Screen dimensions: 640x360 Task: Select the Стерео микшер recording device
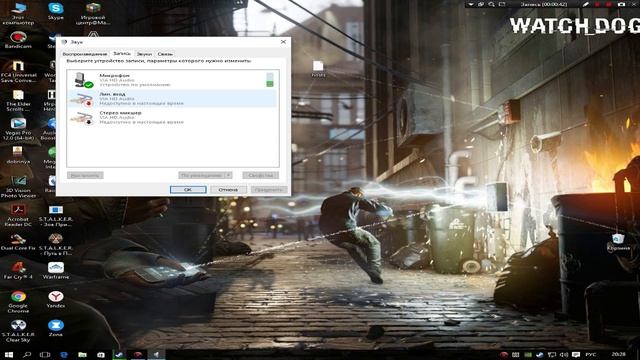click(x=172, y=118)
